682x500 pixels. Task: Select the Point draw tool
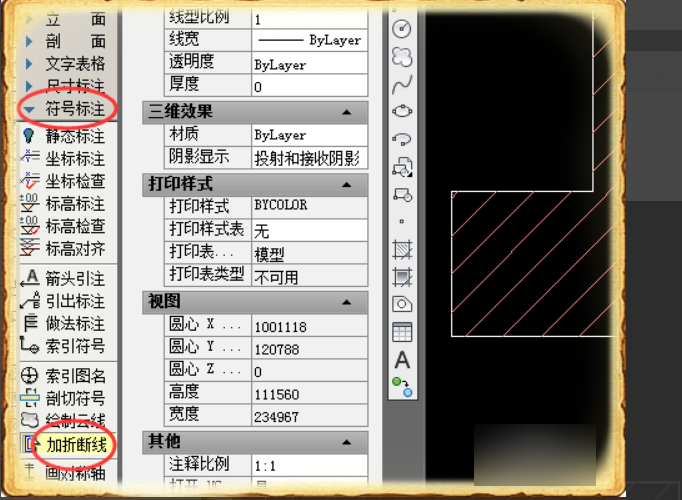coord(401,221)
